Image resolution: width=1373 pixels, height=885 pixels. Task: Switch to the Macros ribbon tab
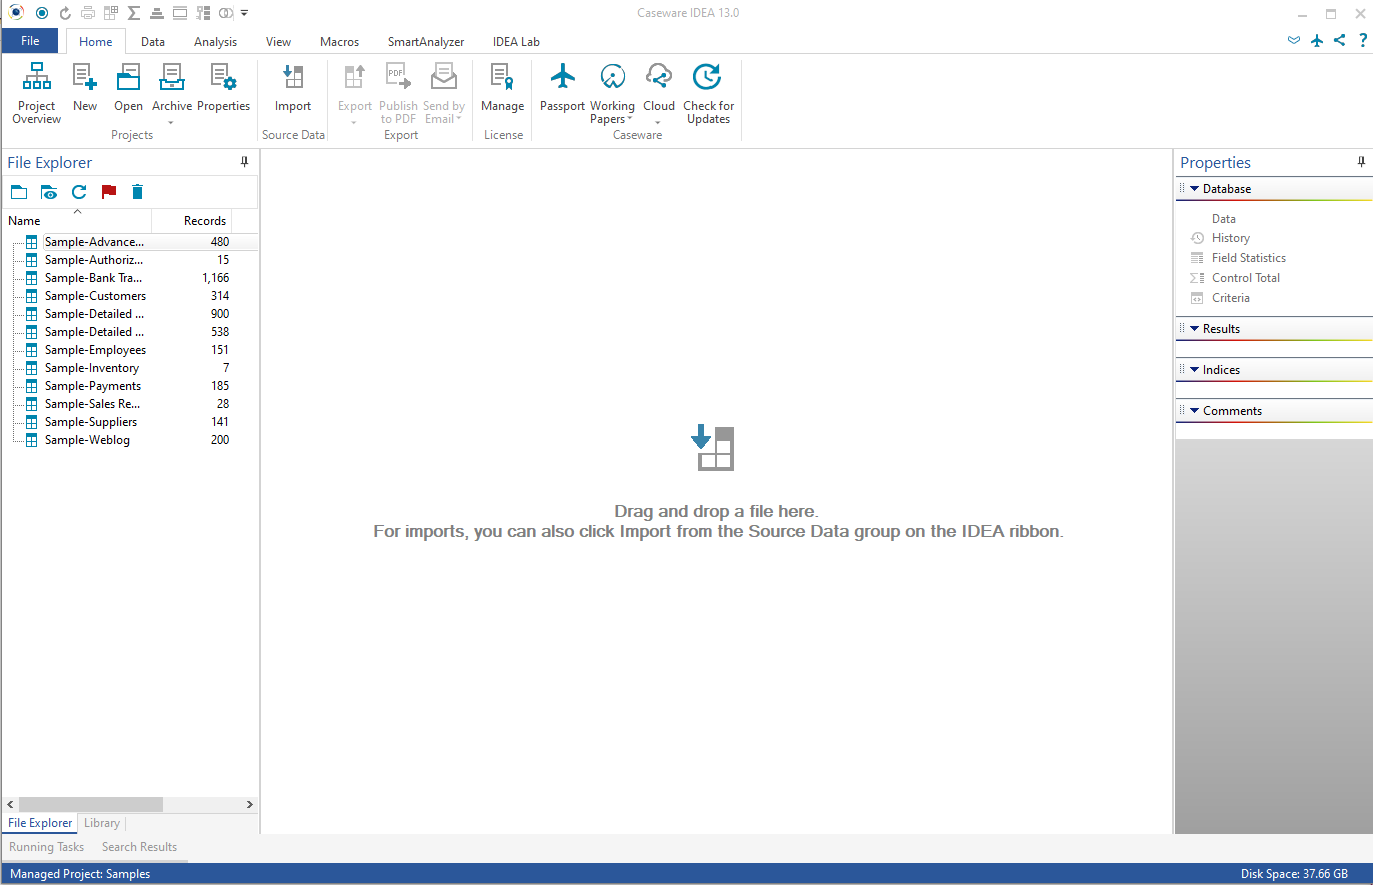click(x=339, y=42)
